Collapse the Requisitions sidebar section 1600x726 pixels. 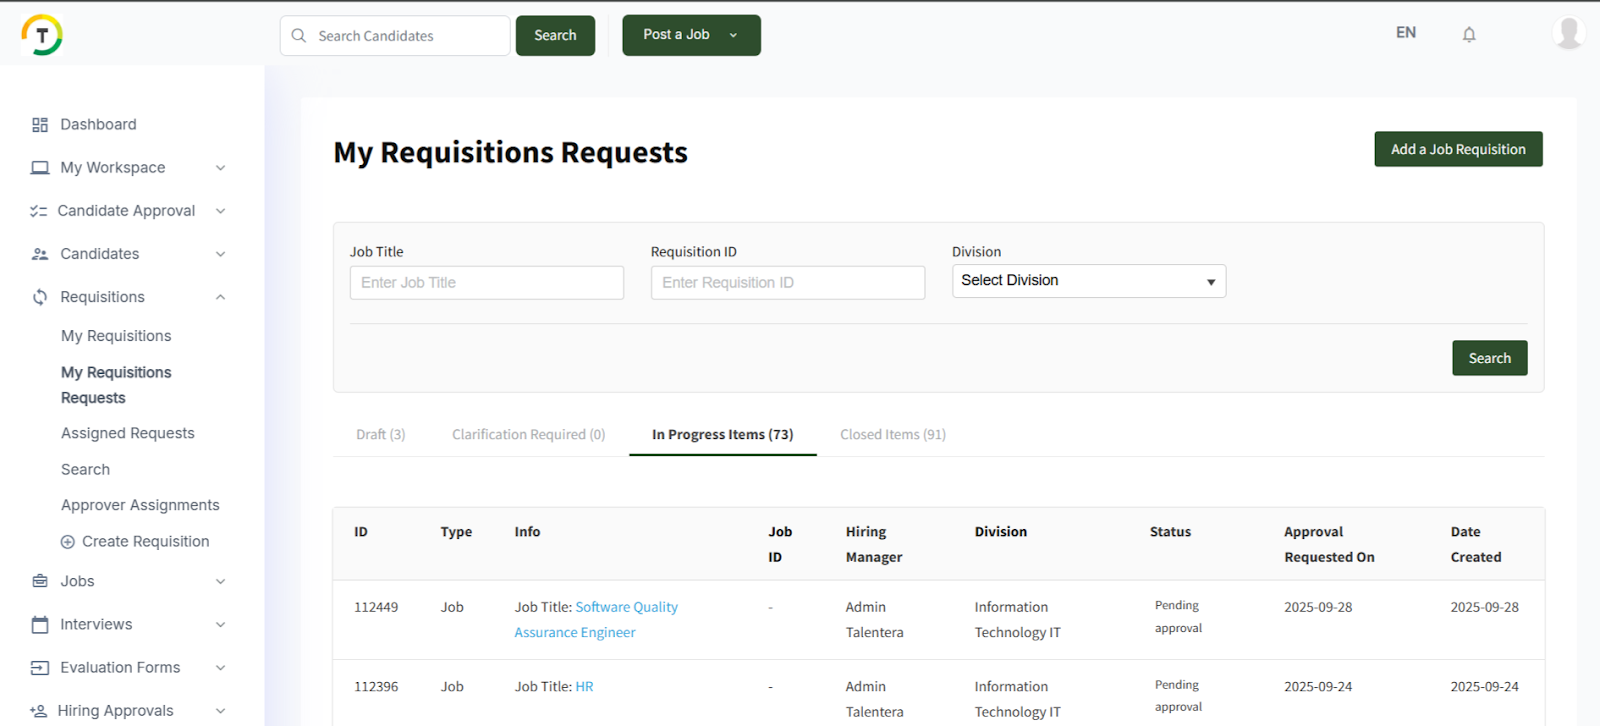220,297
